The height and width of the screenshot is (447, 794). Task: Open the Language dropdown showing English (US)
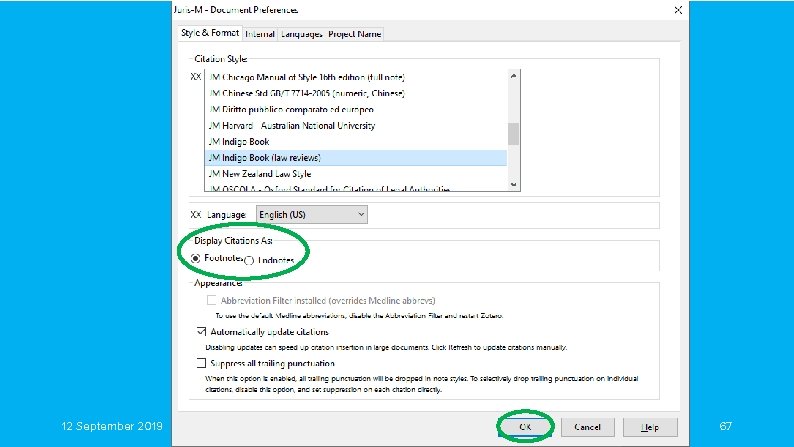pos(311,215)
